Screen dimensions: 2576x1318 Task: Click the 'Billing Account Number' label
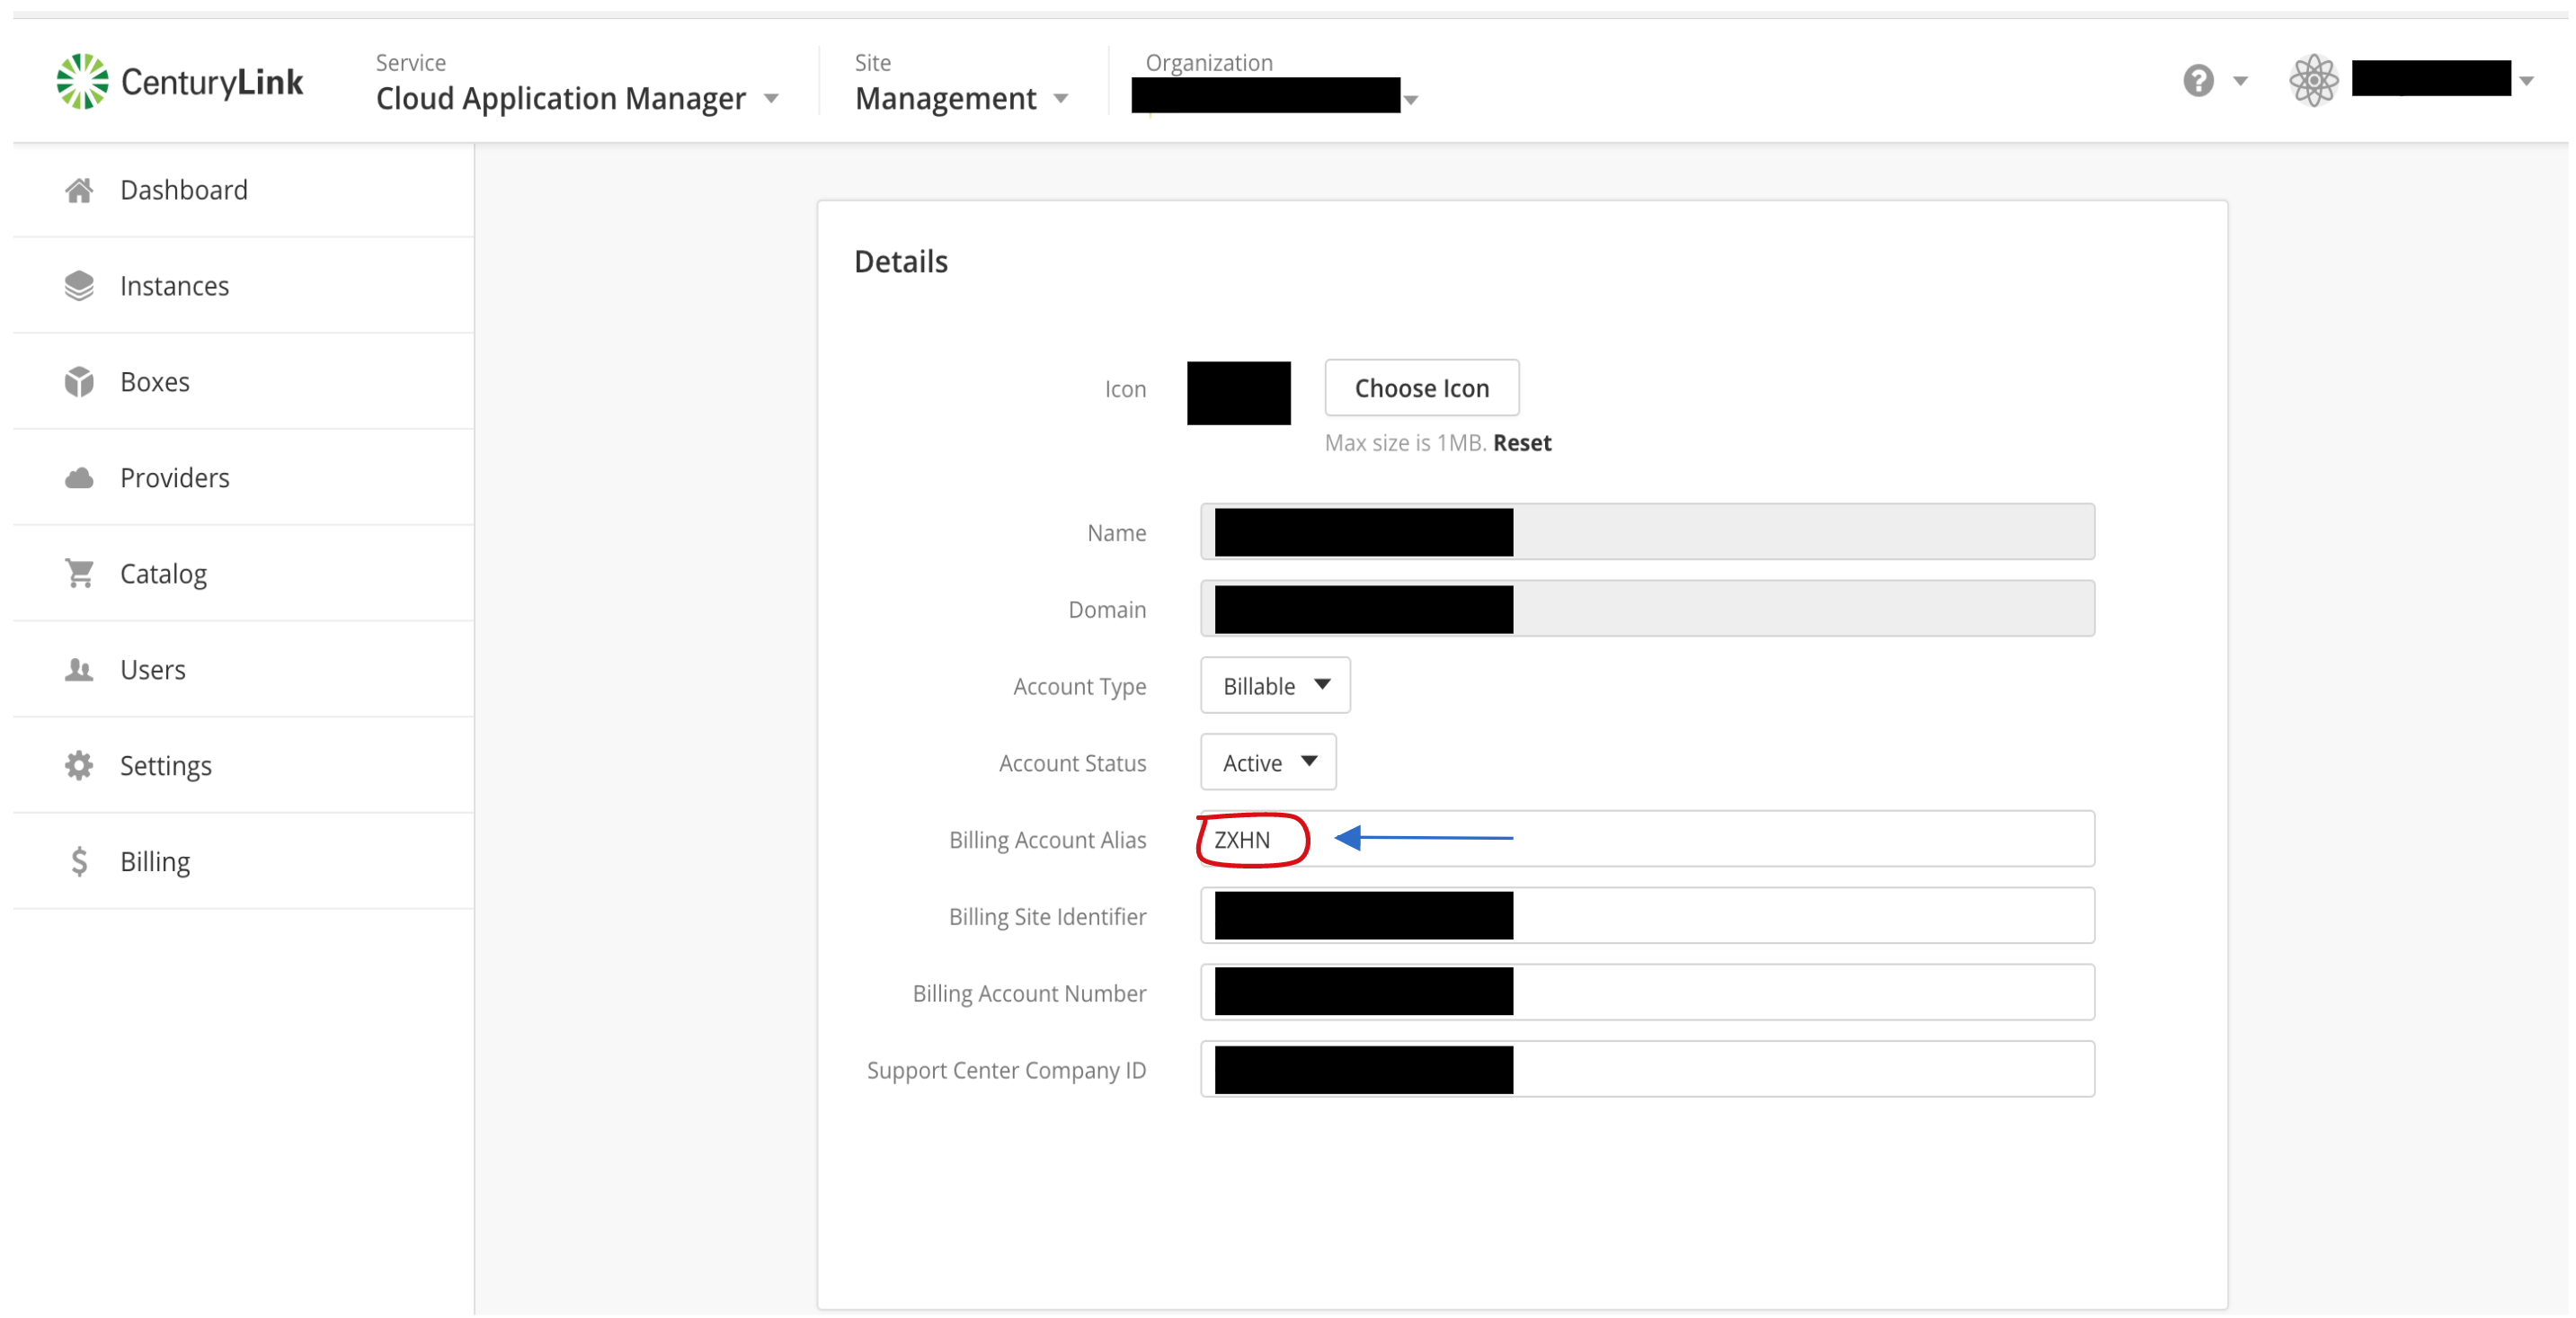pos(1029,994)
